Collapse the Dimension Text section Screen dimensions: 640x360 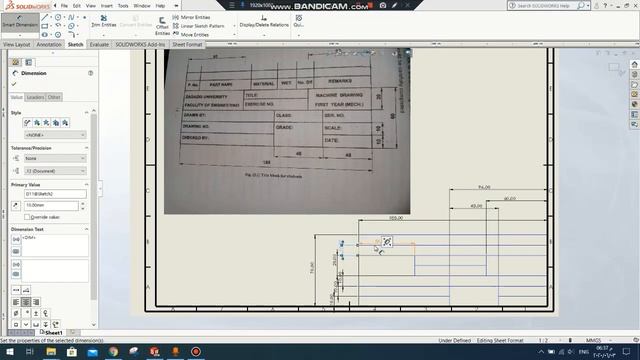click(x=87, y=229)
